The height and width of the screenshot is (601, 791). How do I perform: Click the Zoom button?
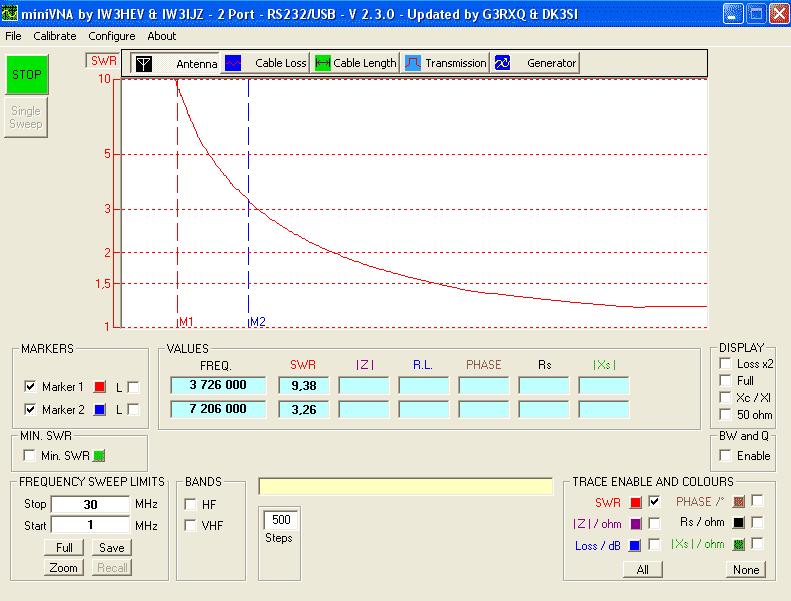coord(64,568)
